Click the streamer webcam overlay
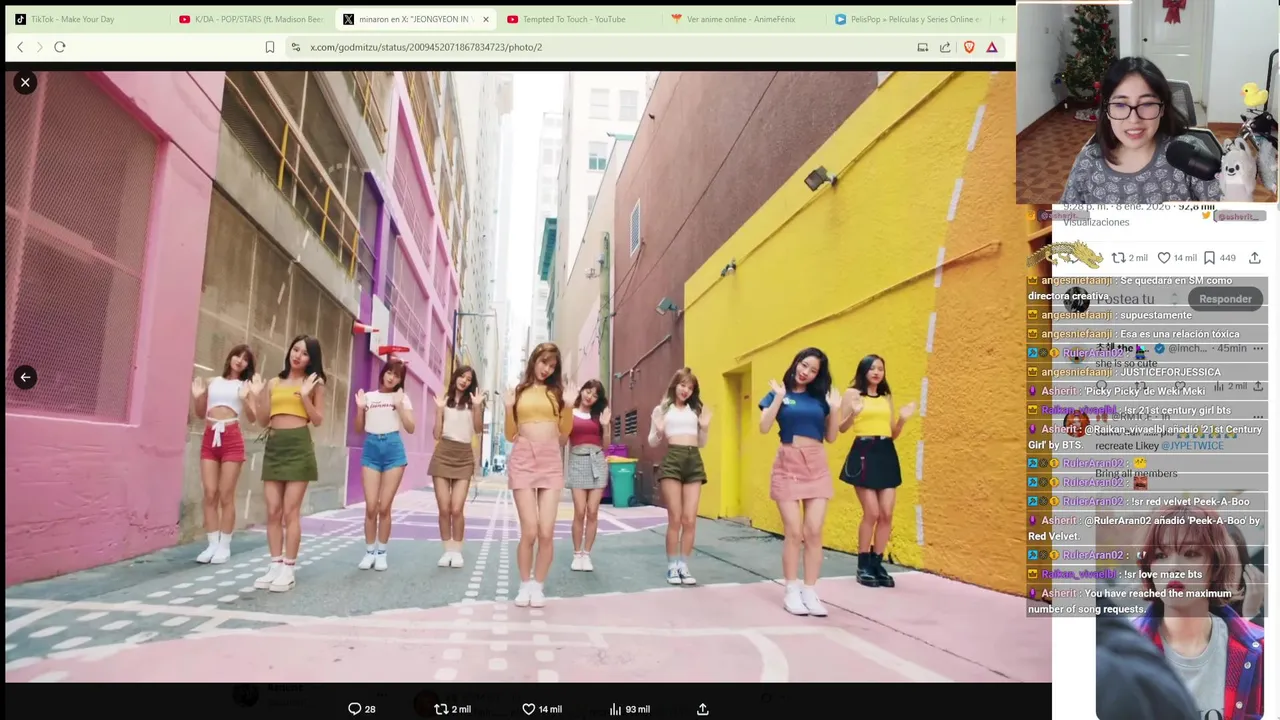This screenshot has width=1280, height=720. coord(1147,102)
